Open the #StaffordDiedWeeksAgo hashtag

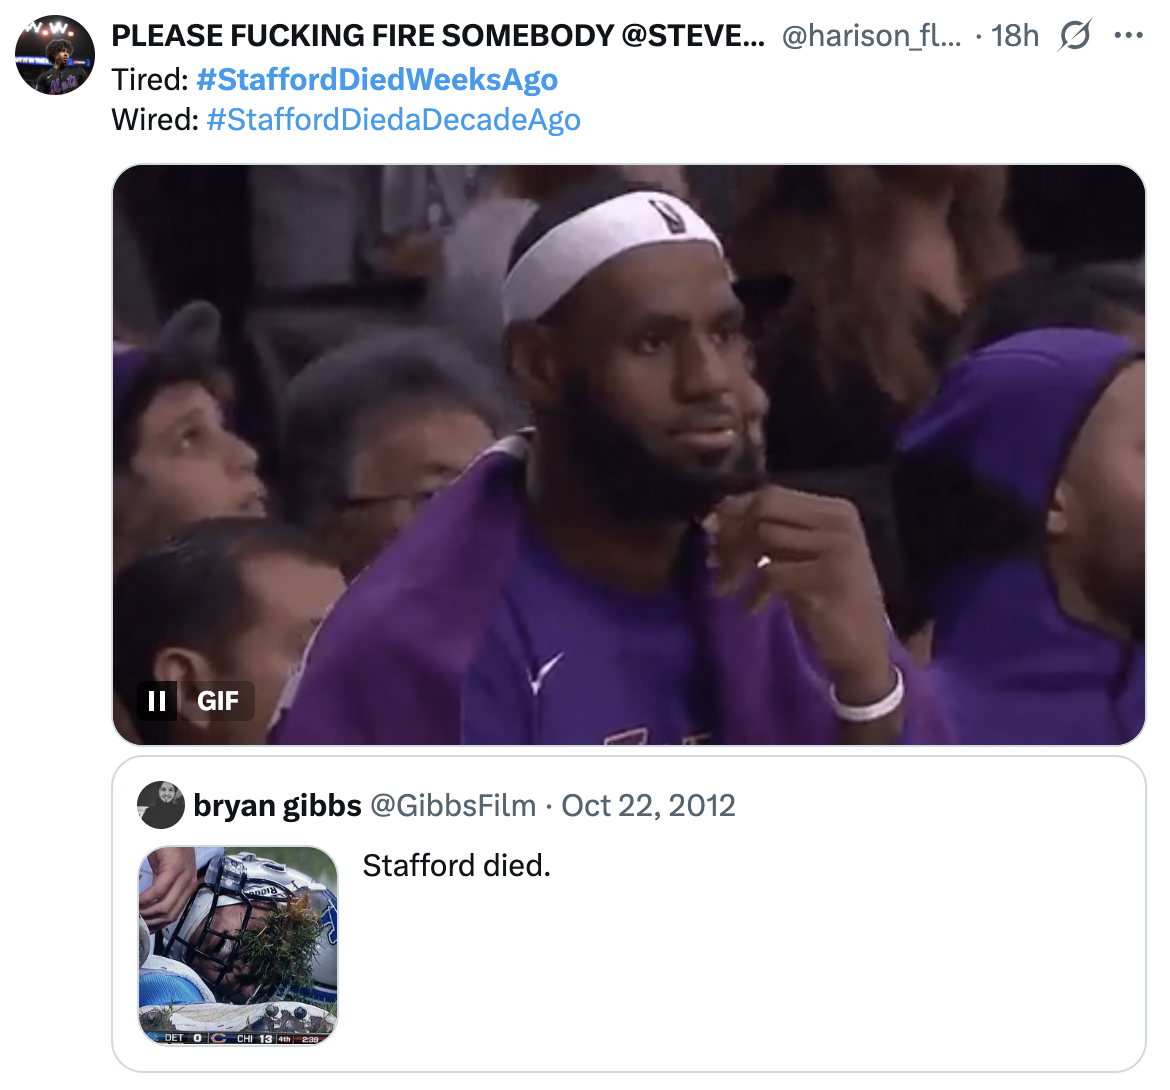377,79
